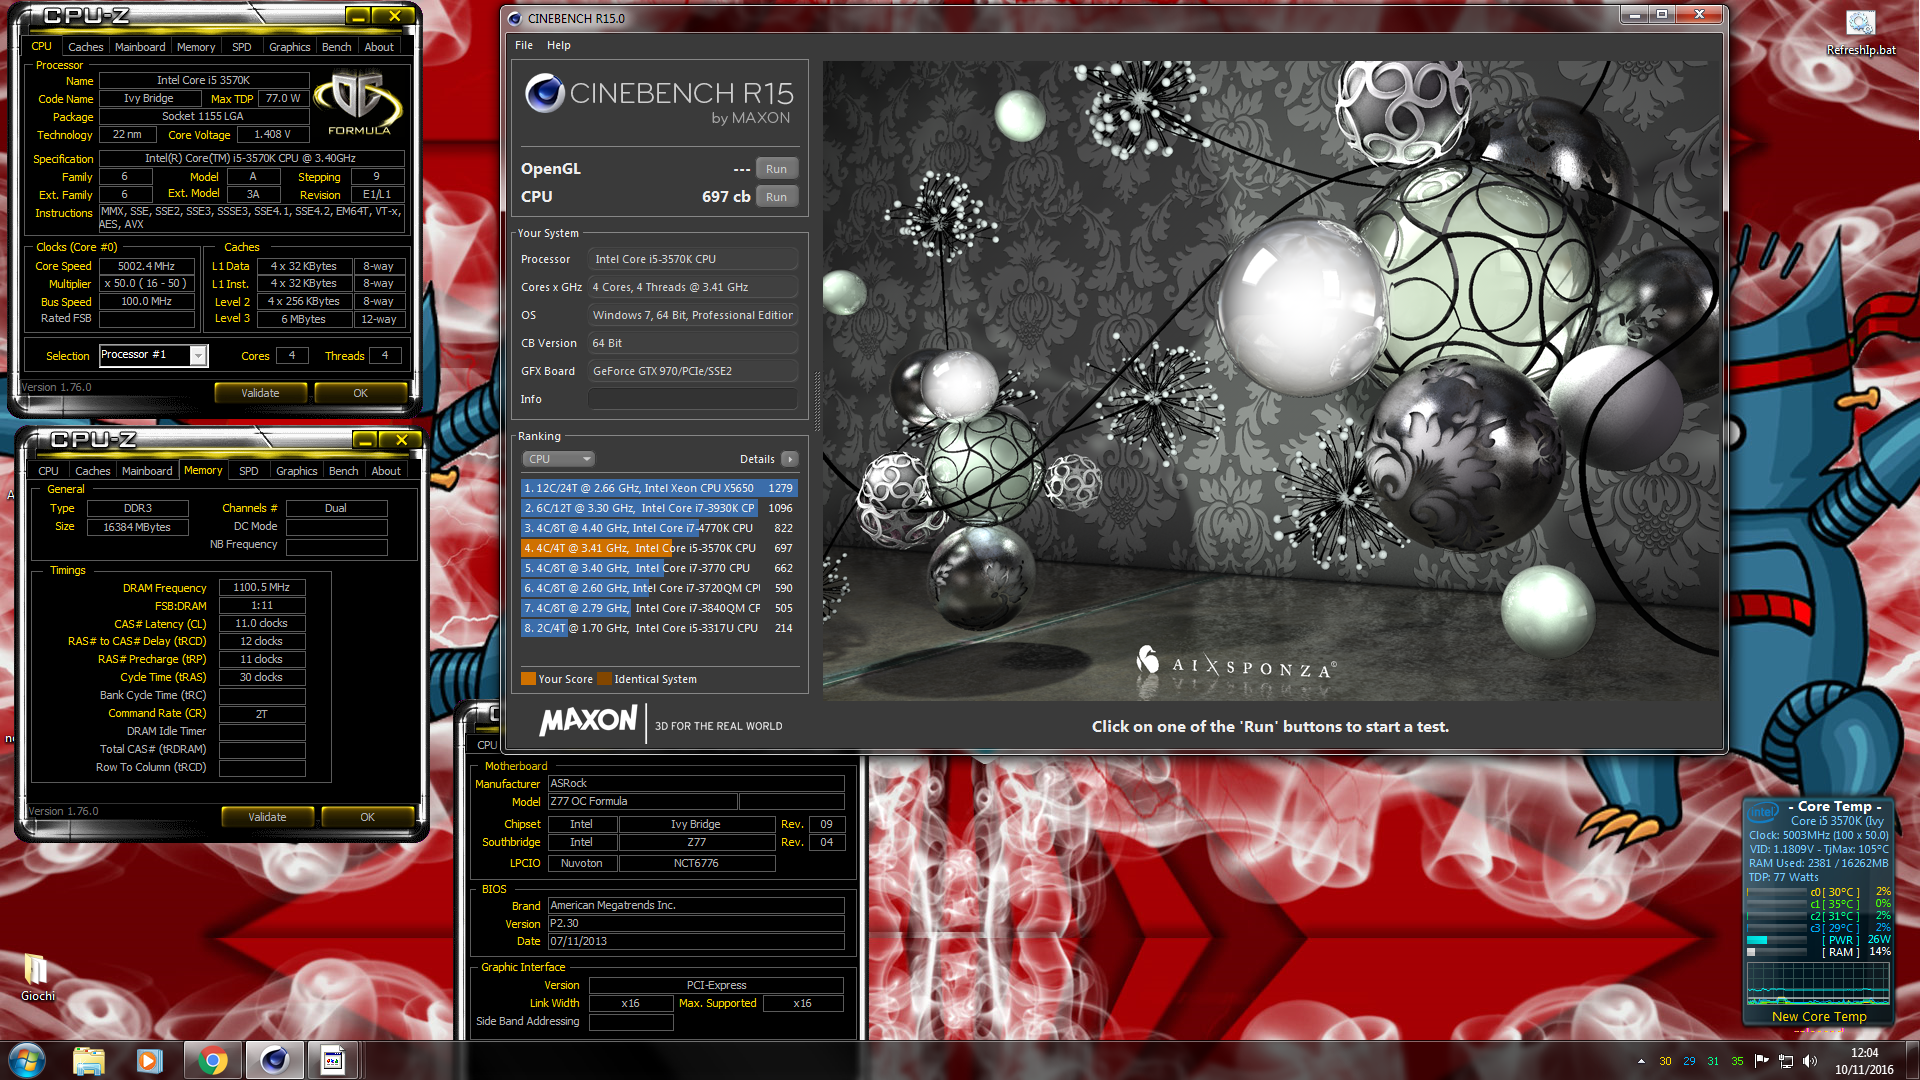Viewport: 1920px width, 1080px height.
Task: Expand ranking Details arrow button
Action: 790,459
